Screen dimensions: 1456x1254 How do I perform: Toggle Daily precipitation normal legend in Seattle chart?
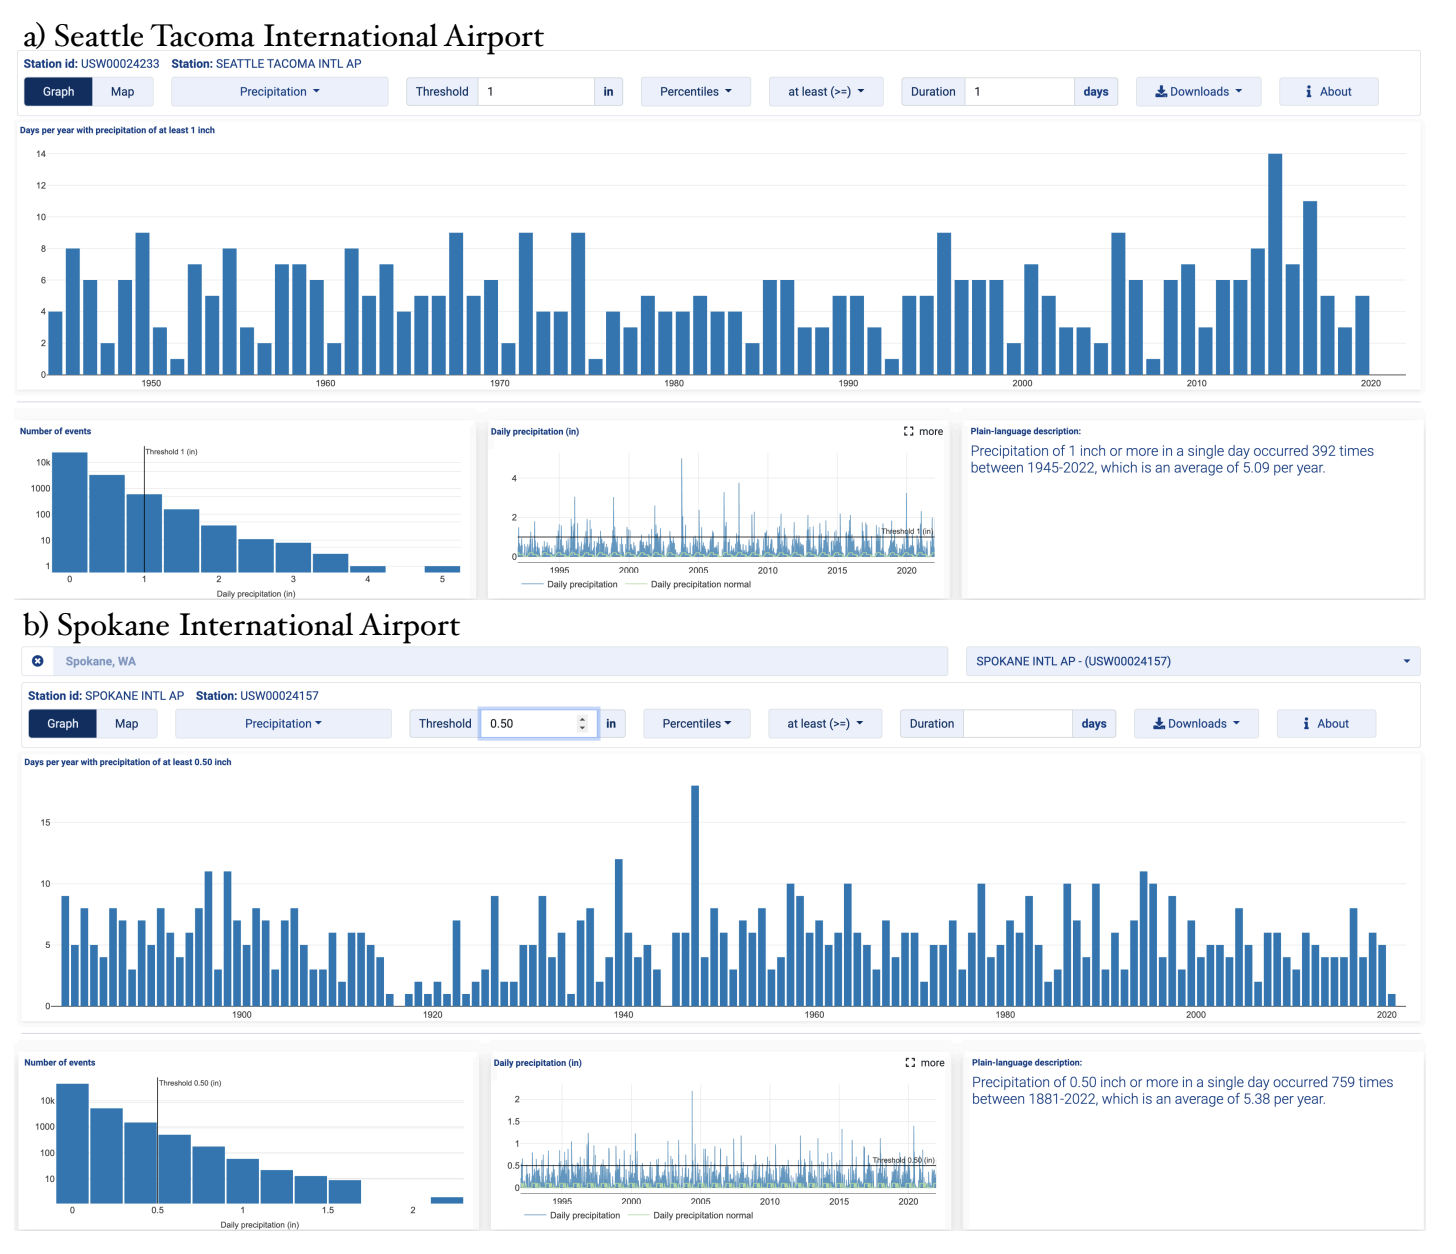coord(700,585)
